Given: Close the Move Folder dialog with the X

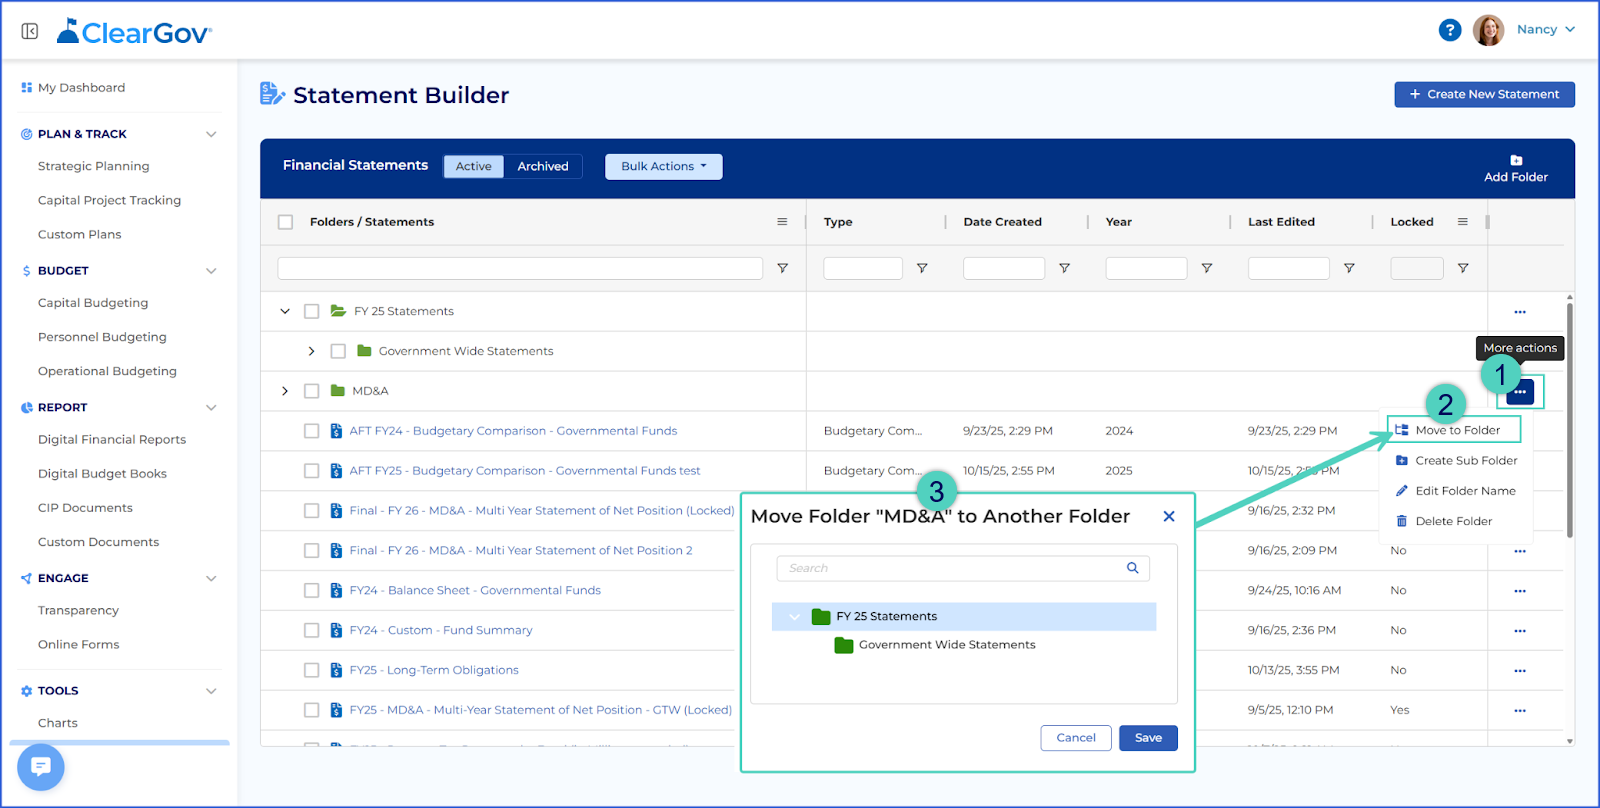Looking at the screenshot, I should pyautogui.click(x=1169, y=516).
